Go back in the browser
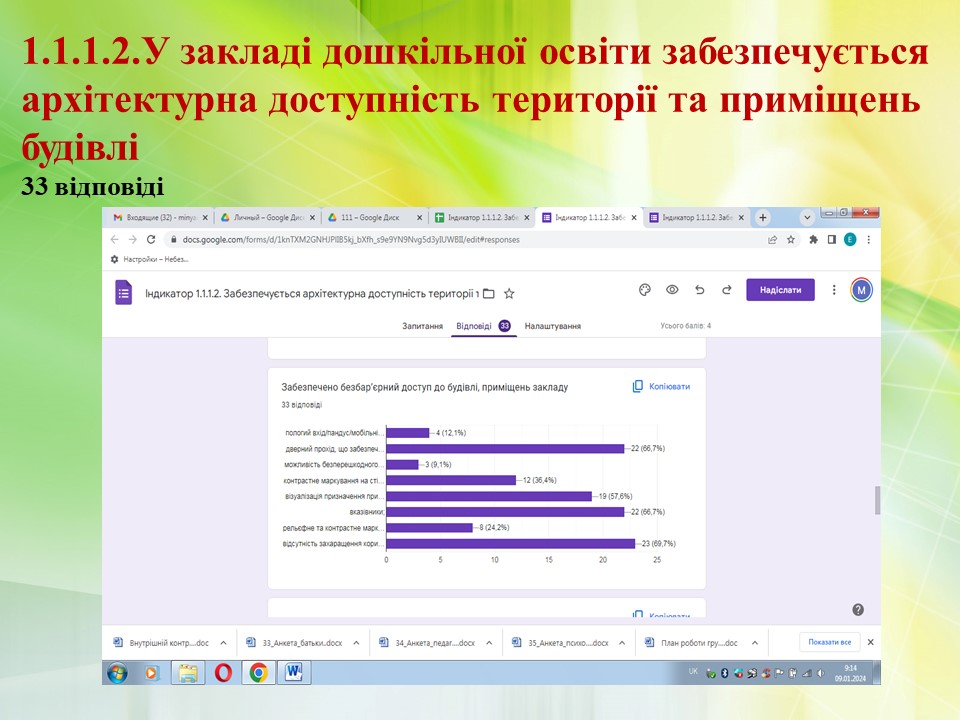The width and height of the screenshot is (960, 720). pos(114,239)
